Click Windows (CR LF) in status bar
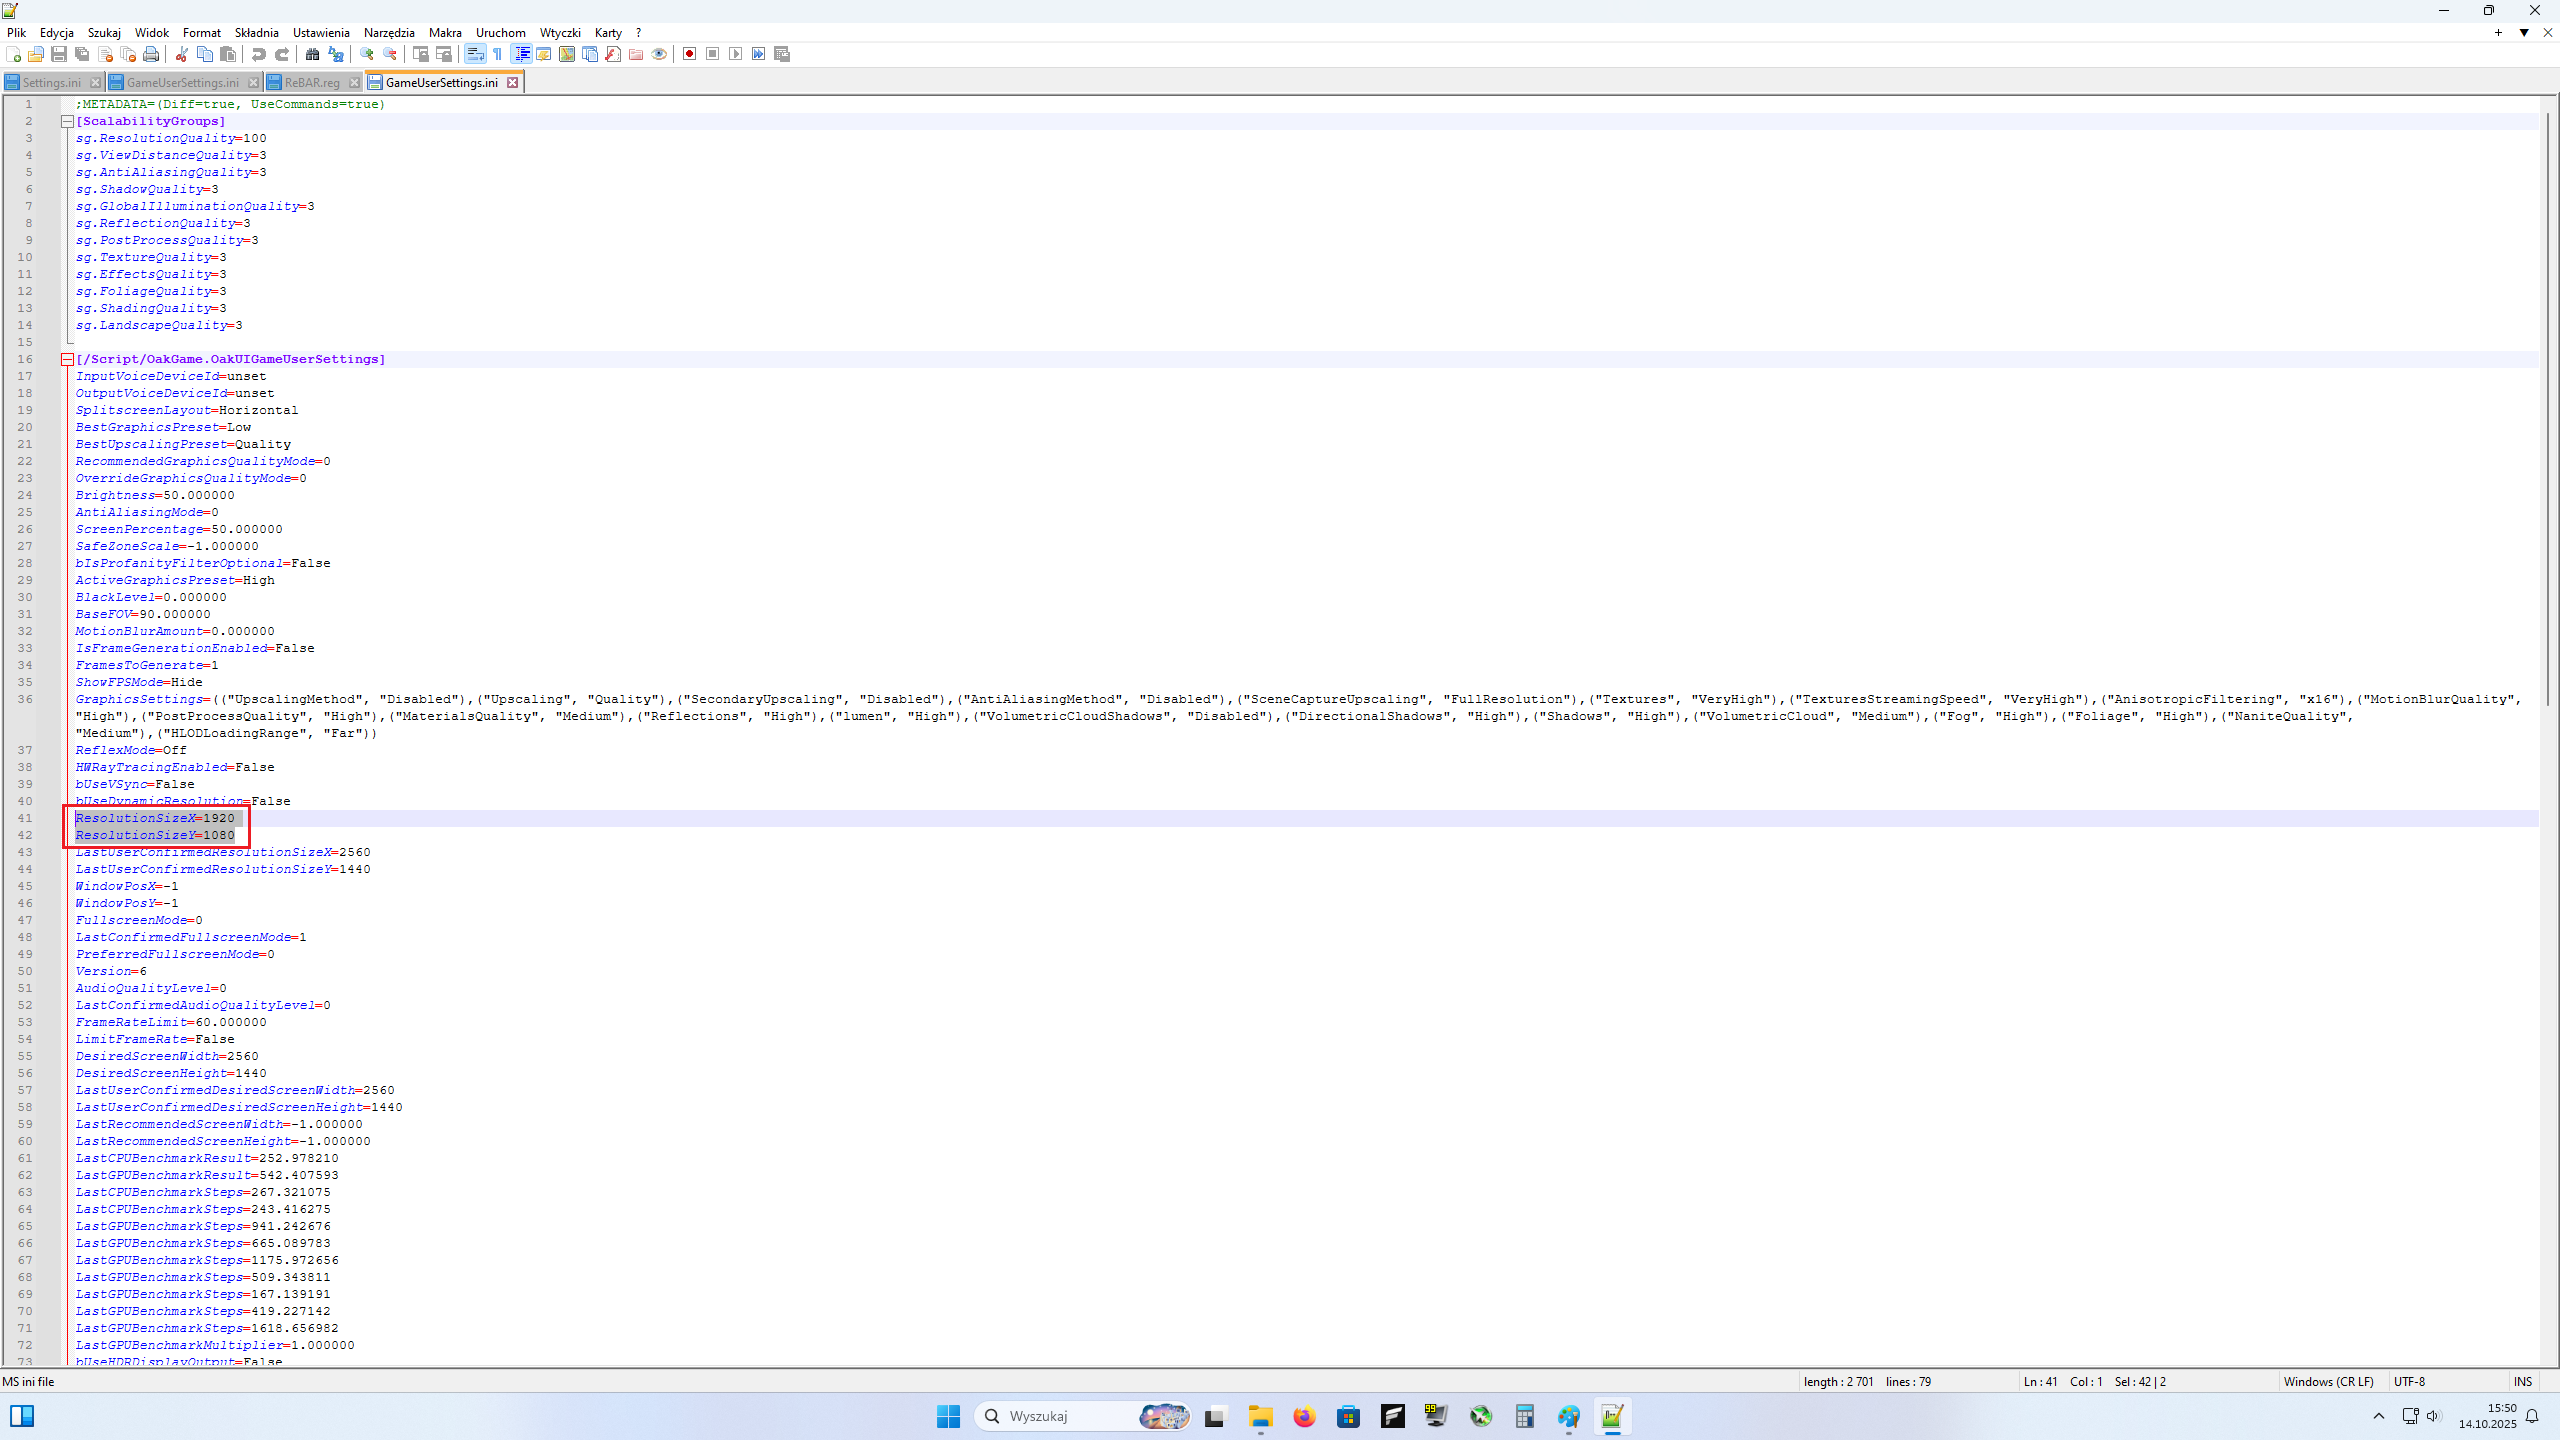 pos(2328,1381)
